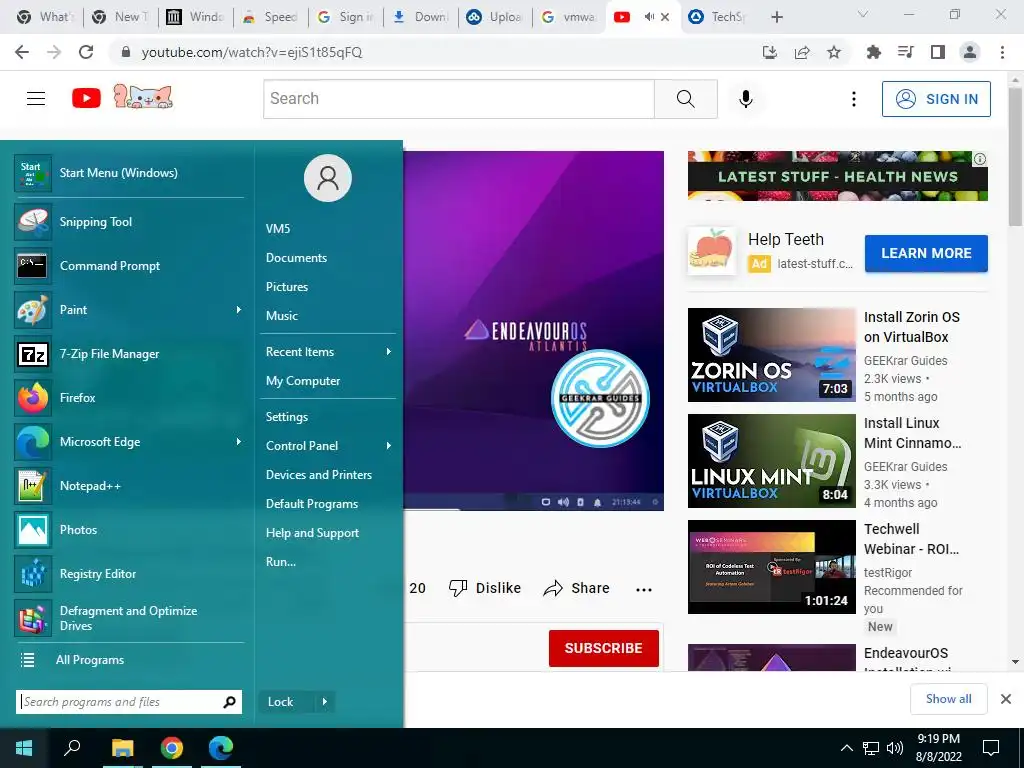
Task: Start voice search with the microphone icon
Action: pos(746,99)
